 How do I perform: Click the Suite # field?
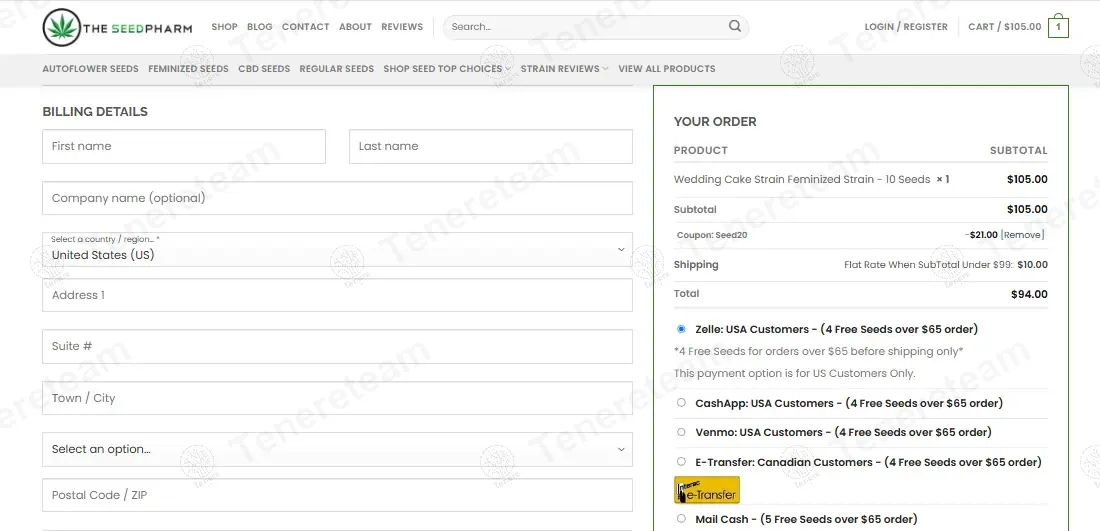click(337, 347)
